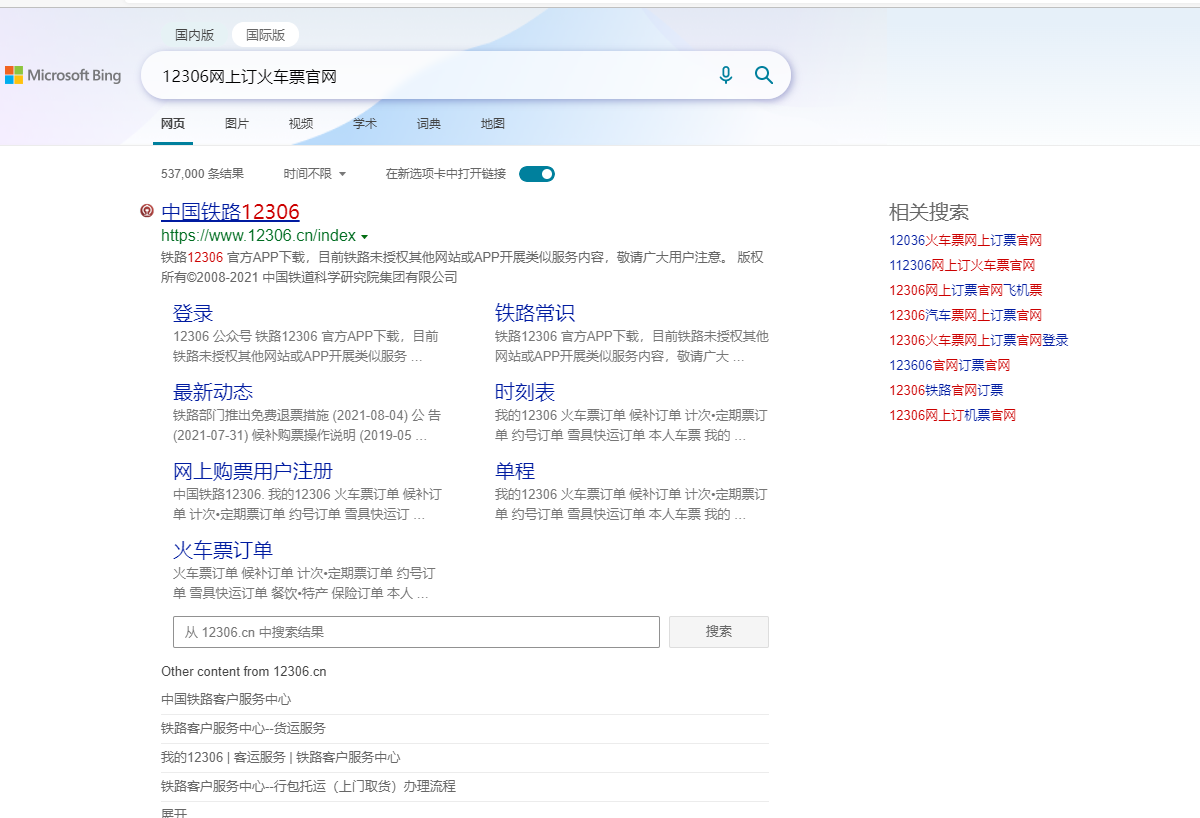The width and height of the screenshot is (1200, 818).
Task: Open the https://www.12306.cn/index URL
Action: (258, 236)
